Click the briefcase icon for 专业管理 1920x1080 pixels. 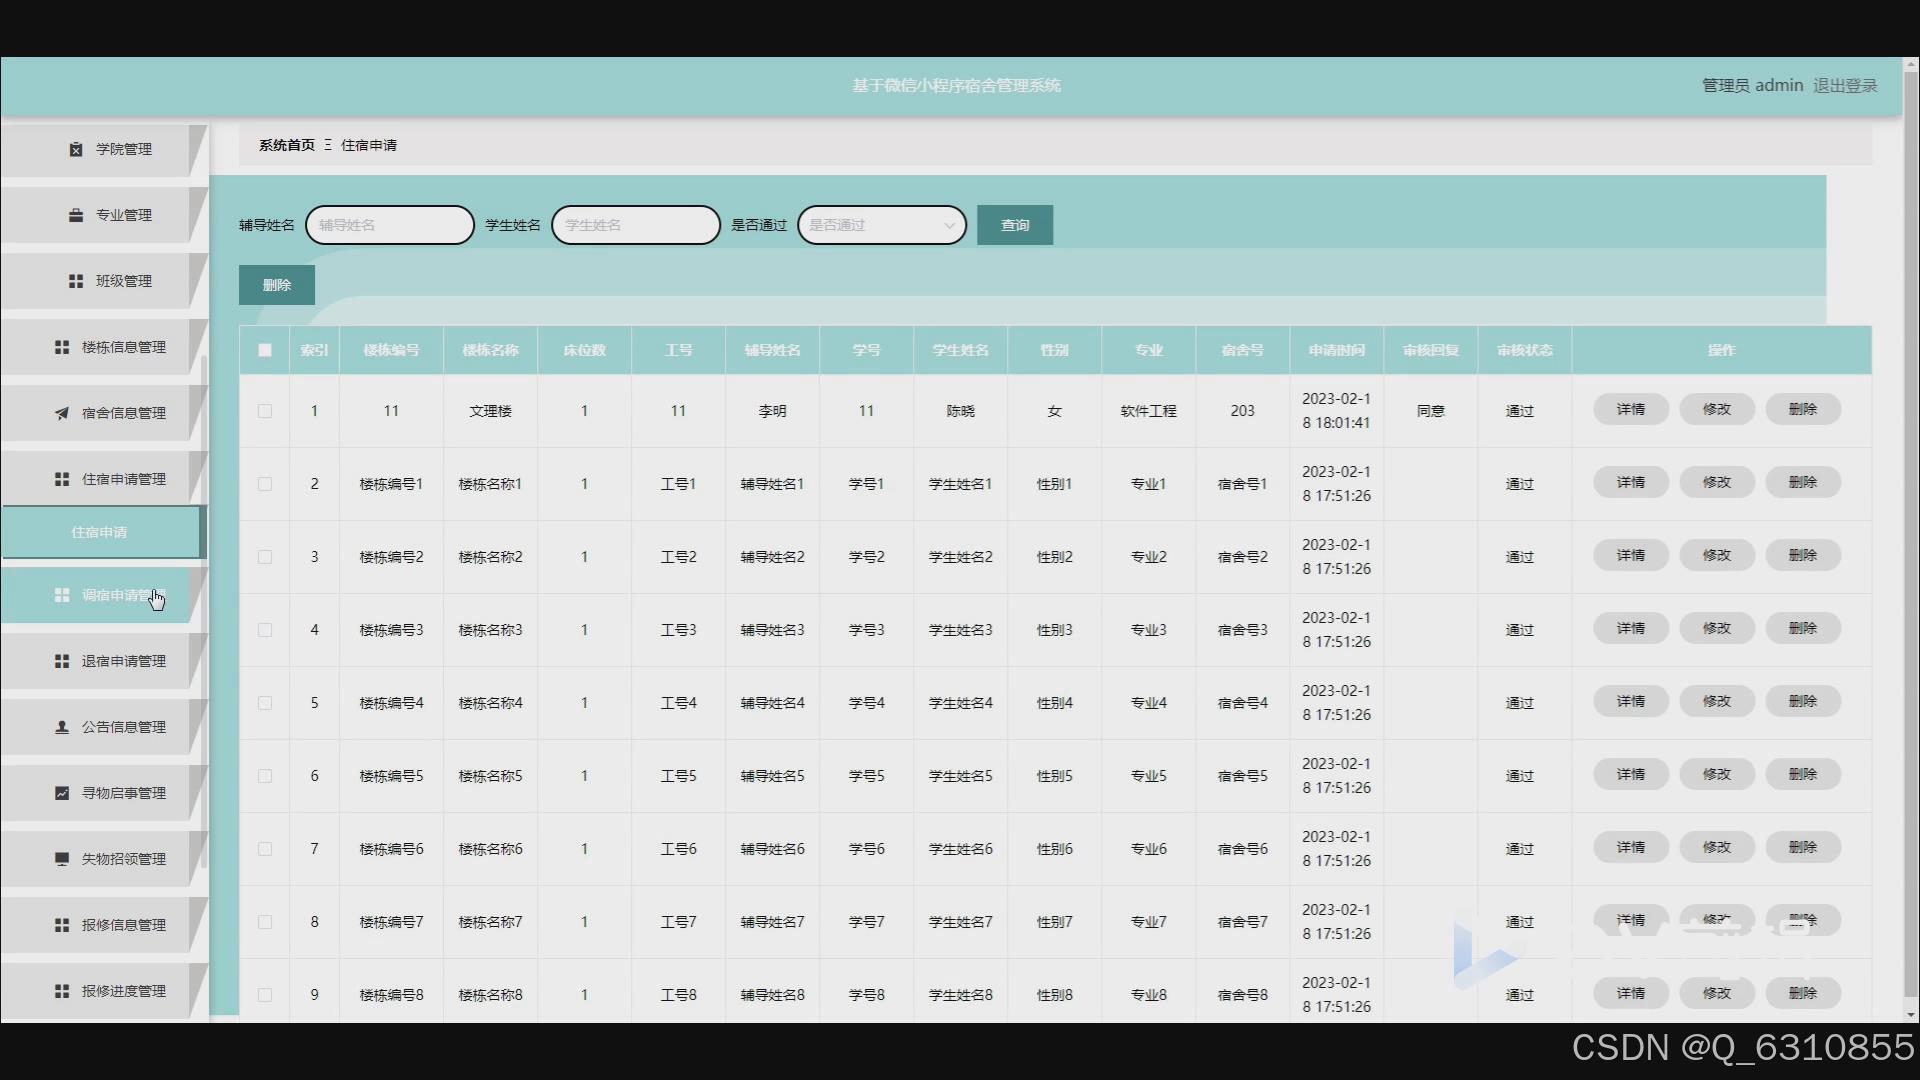pos(76,215)
